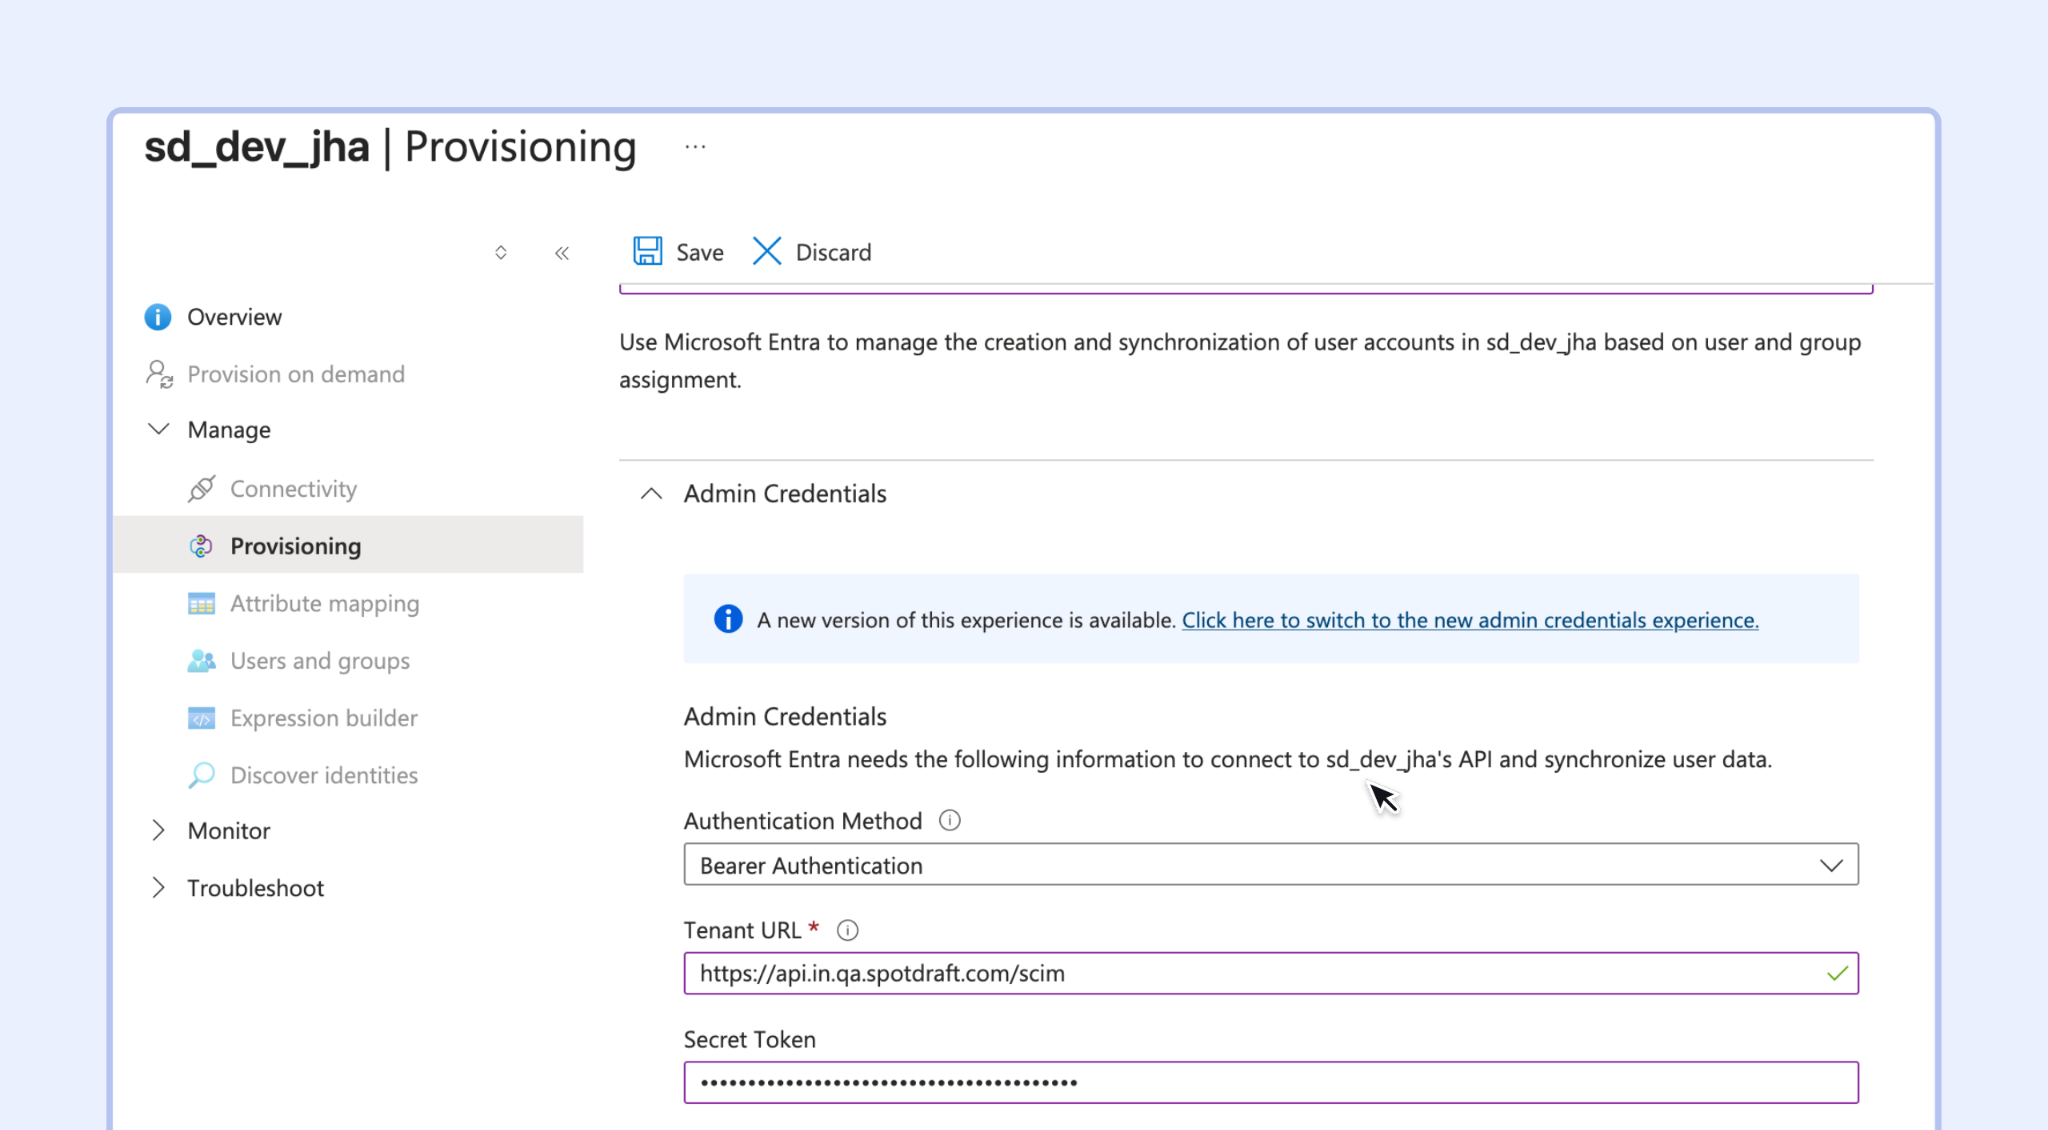Collapse the Admin Credentials section
Viewport: 2048px width, 1130px height.
pos(651,494)
